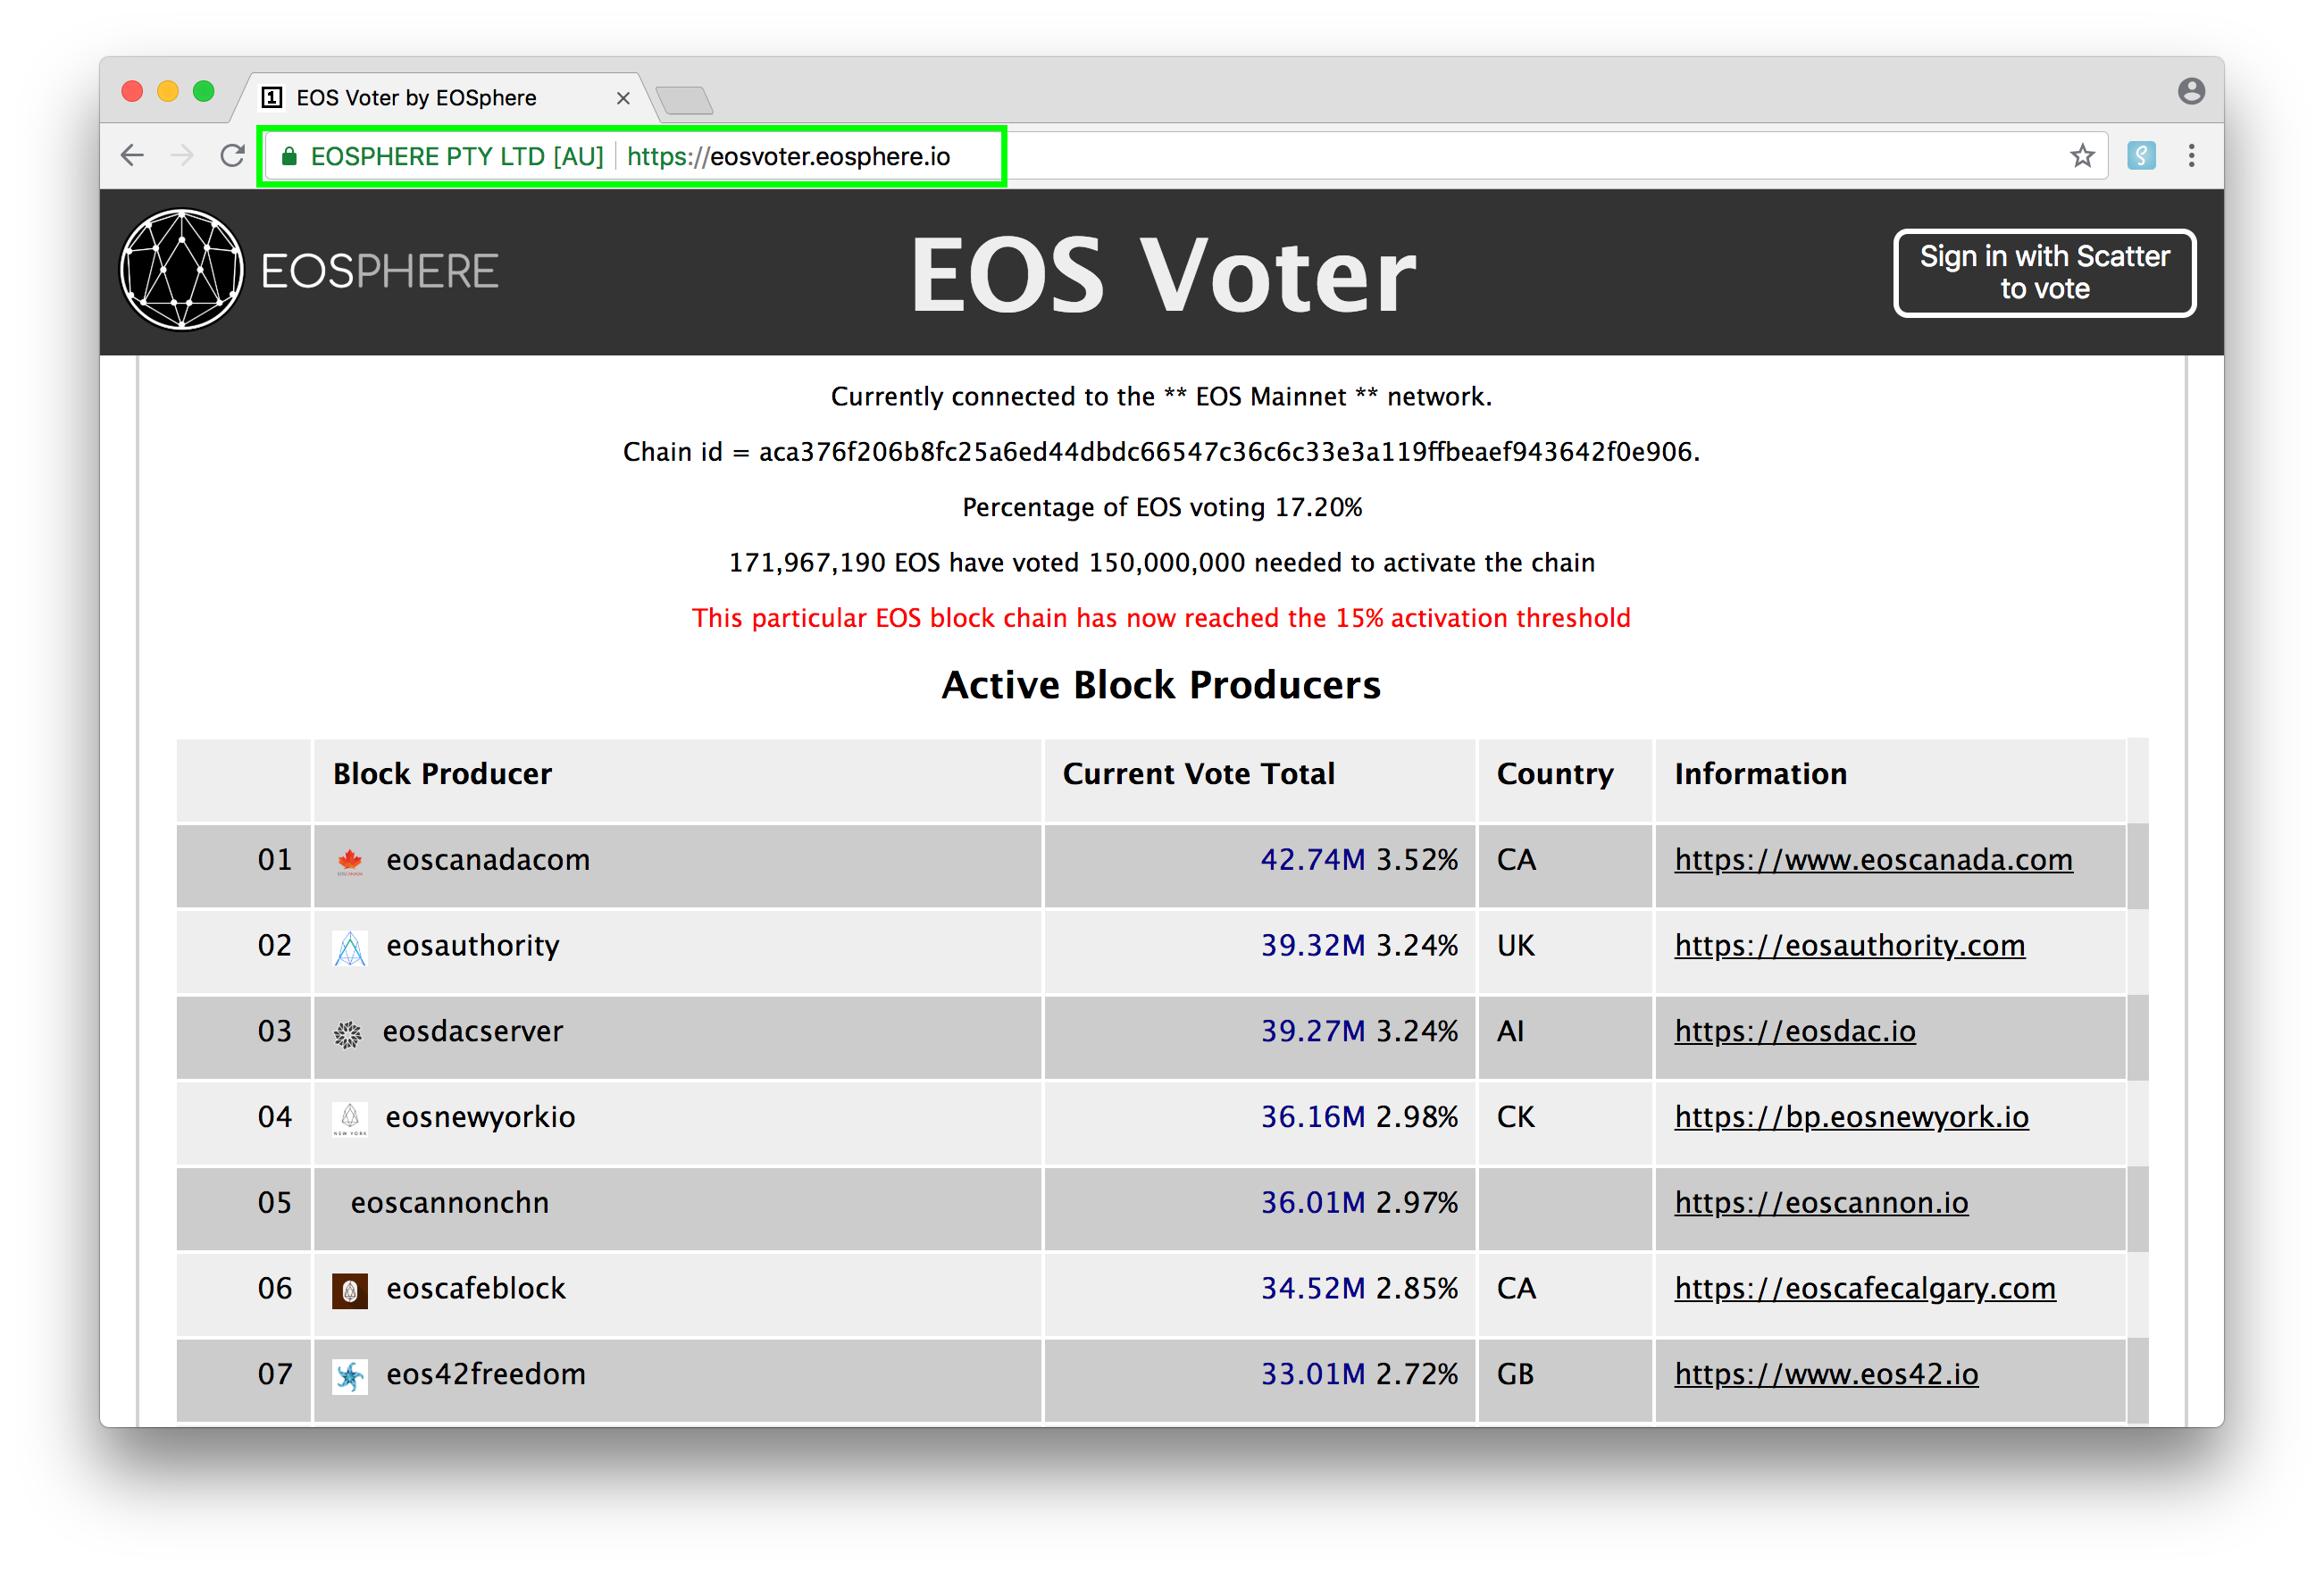2324x1570 pixels.
Task: Click the EOSPHERE PTY LTD [AU] certificate label
Action: 457,157
